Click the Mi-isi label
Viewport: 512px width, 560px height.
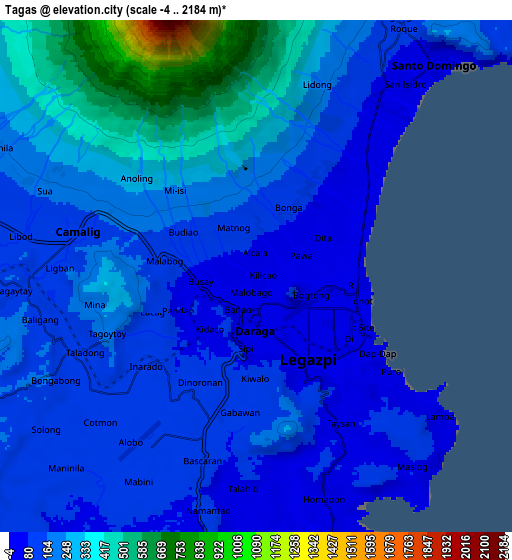tap(175, 191)
